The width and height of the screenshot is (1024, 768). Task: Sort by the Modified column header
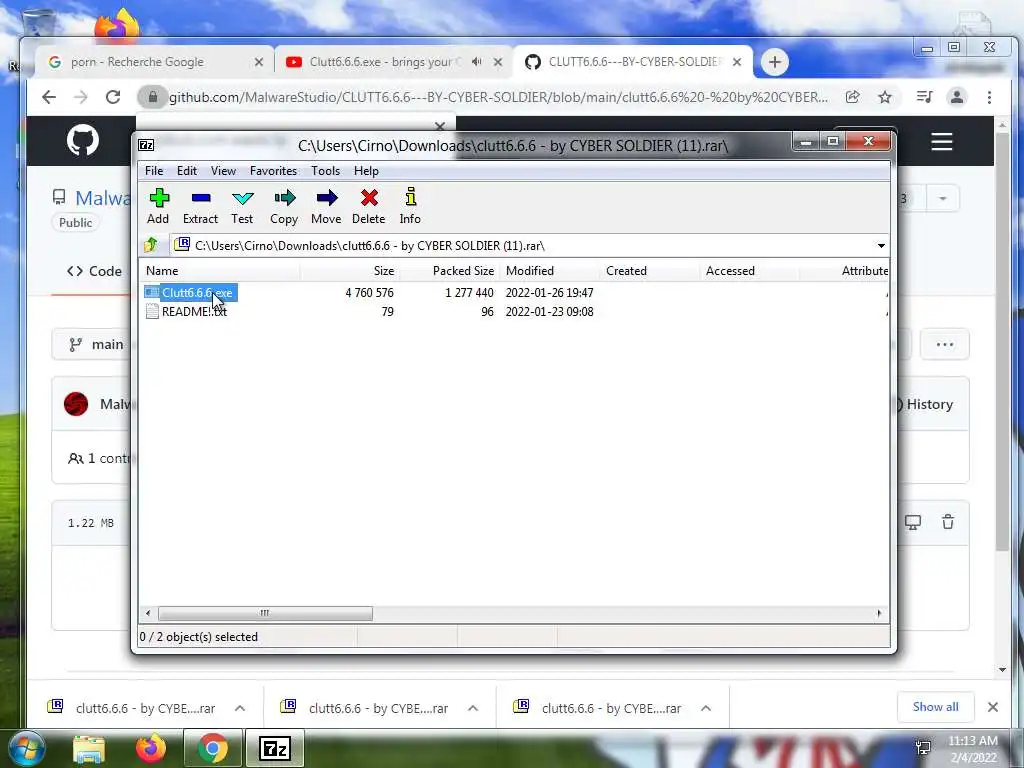click(x=549, y=270)
